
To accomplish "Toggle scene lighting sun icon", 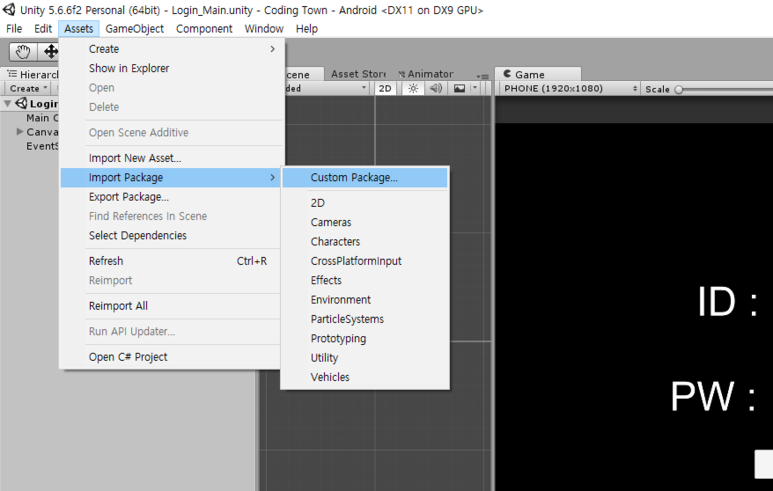I will (x=413, y=88).
